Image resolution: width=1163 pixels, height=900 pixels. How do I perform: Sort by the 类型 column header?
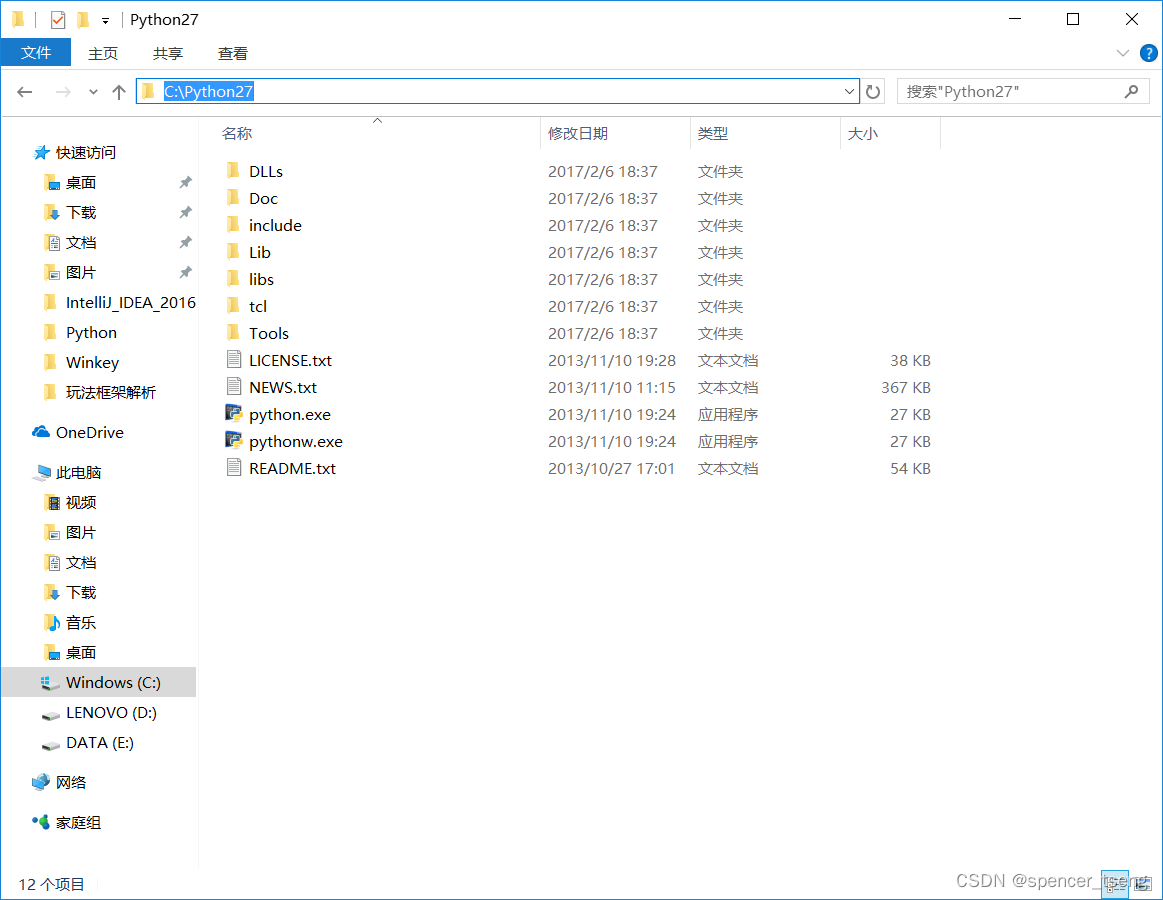click(765, 134)
